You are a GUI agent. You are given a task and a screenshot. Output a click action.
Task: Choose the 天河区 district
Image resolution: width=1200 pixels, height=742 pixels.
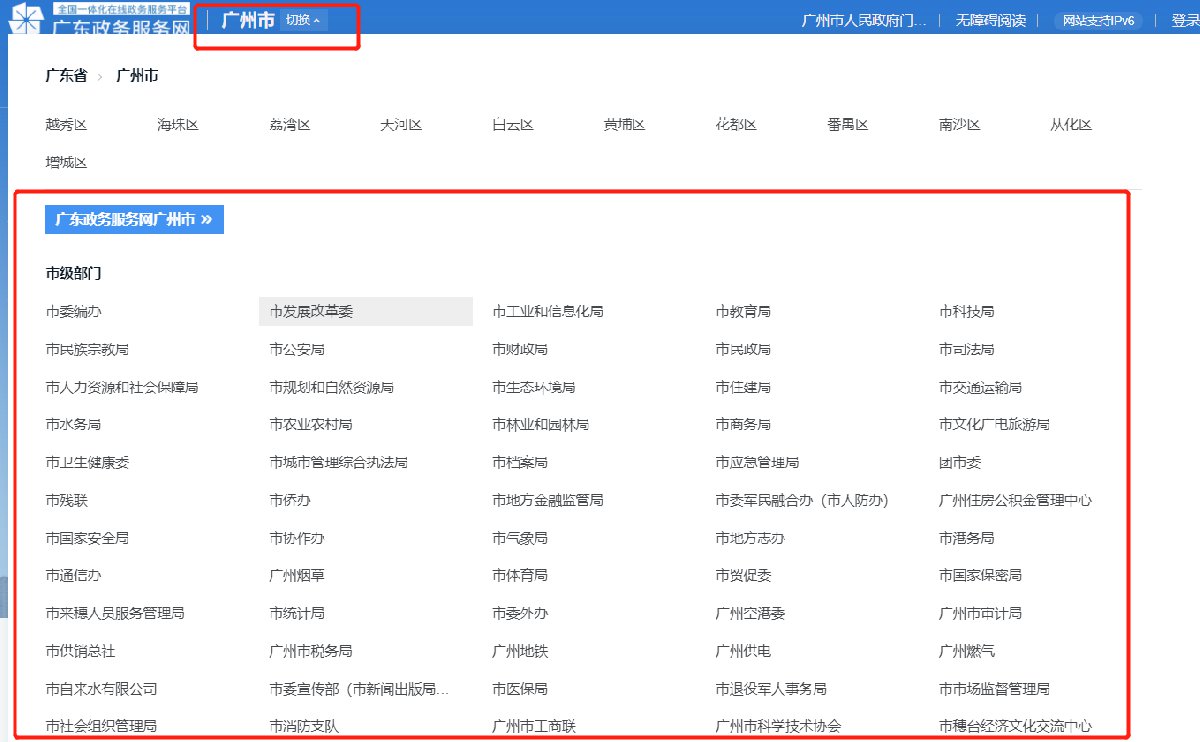coord(401,125)
